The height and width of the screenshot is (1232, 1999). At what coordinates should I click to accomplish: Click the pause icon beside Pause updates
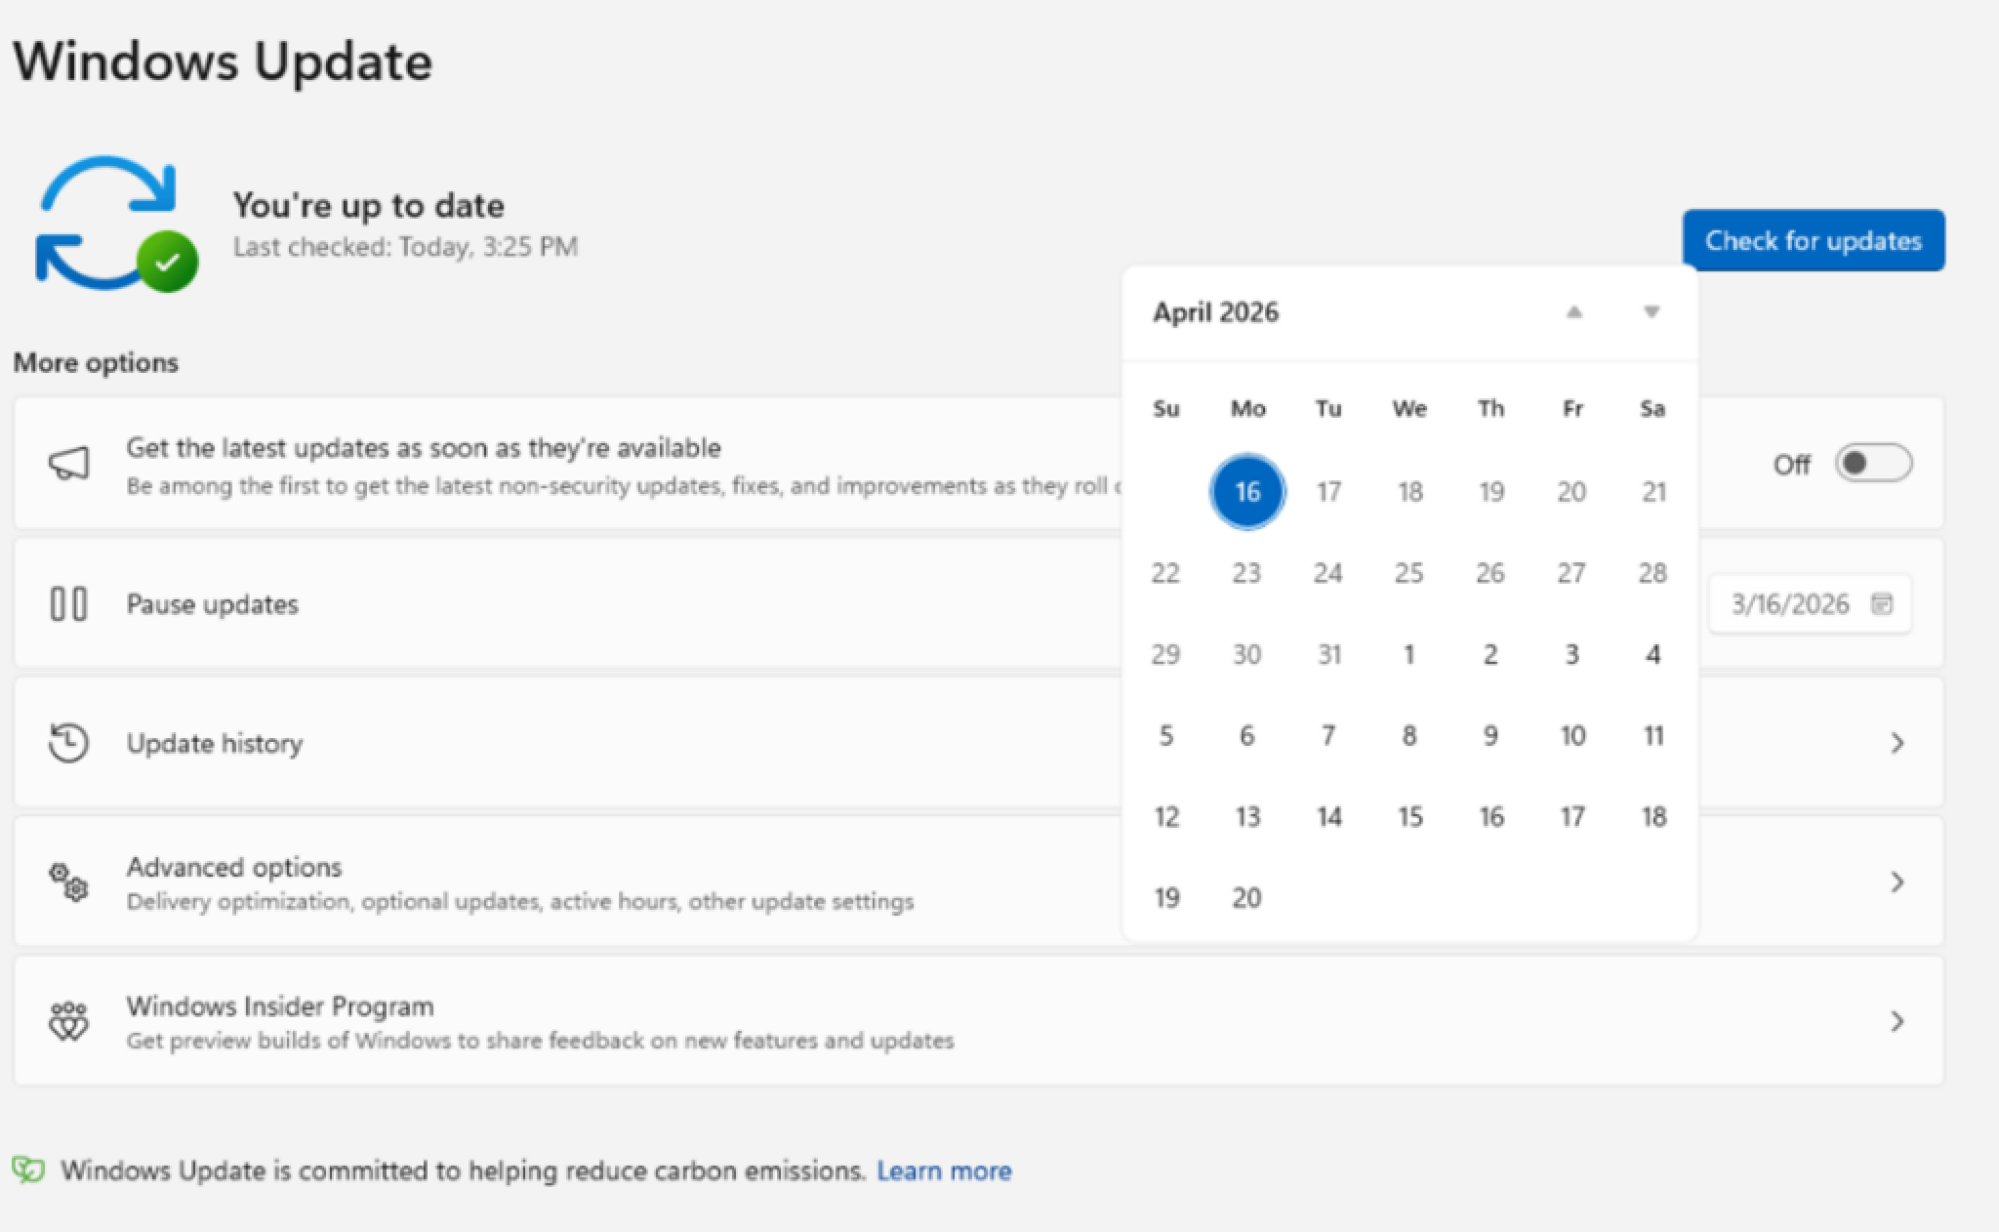pos(67,603)
